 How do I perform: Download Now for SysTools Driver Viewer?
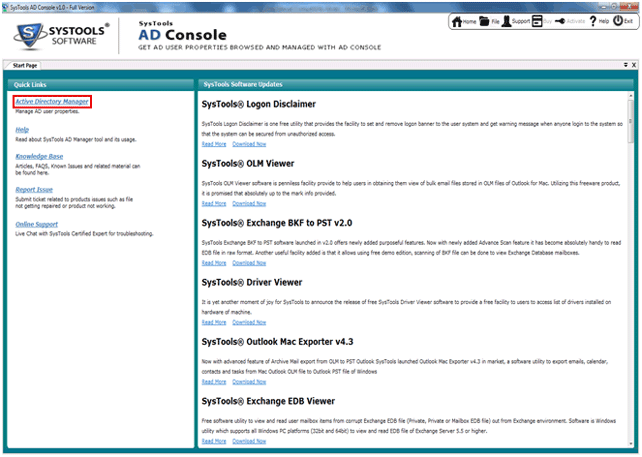tap(249, 322)
